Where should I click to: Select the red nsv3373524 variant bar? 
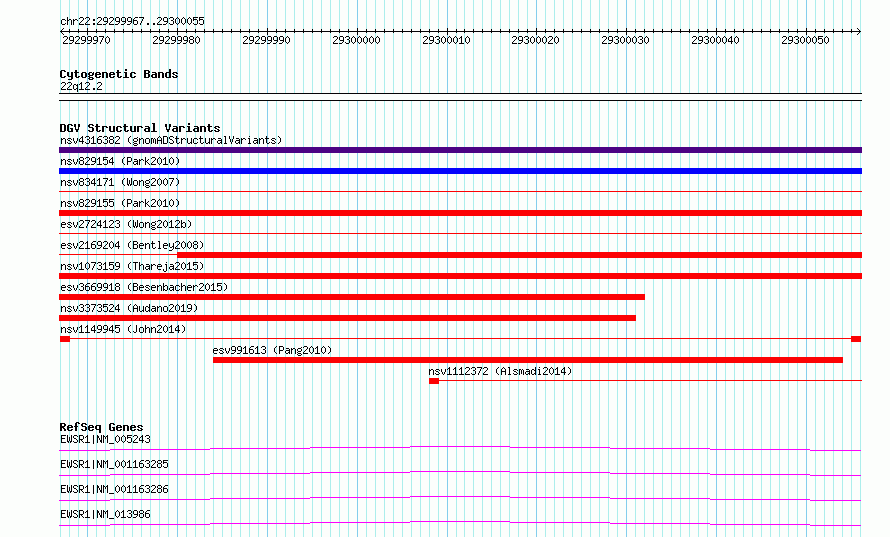[347, 318]
